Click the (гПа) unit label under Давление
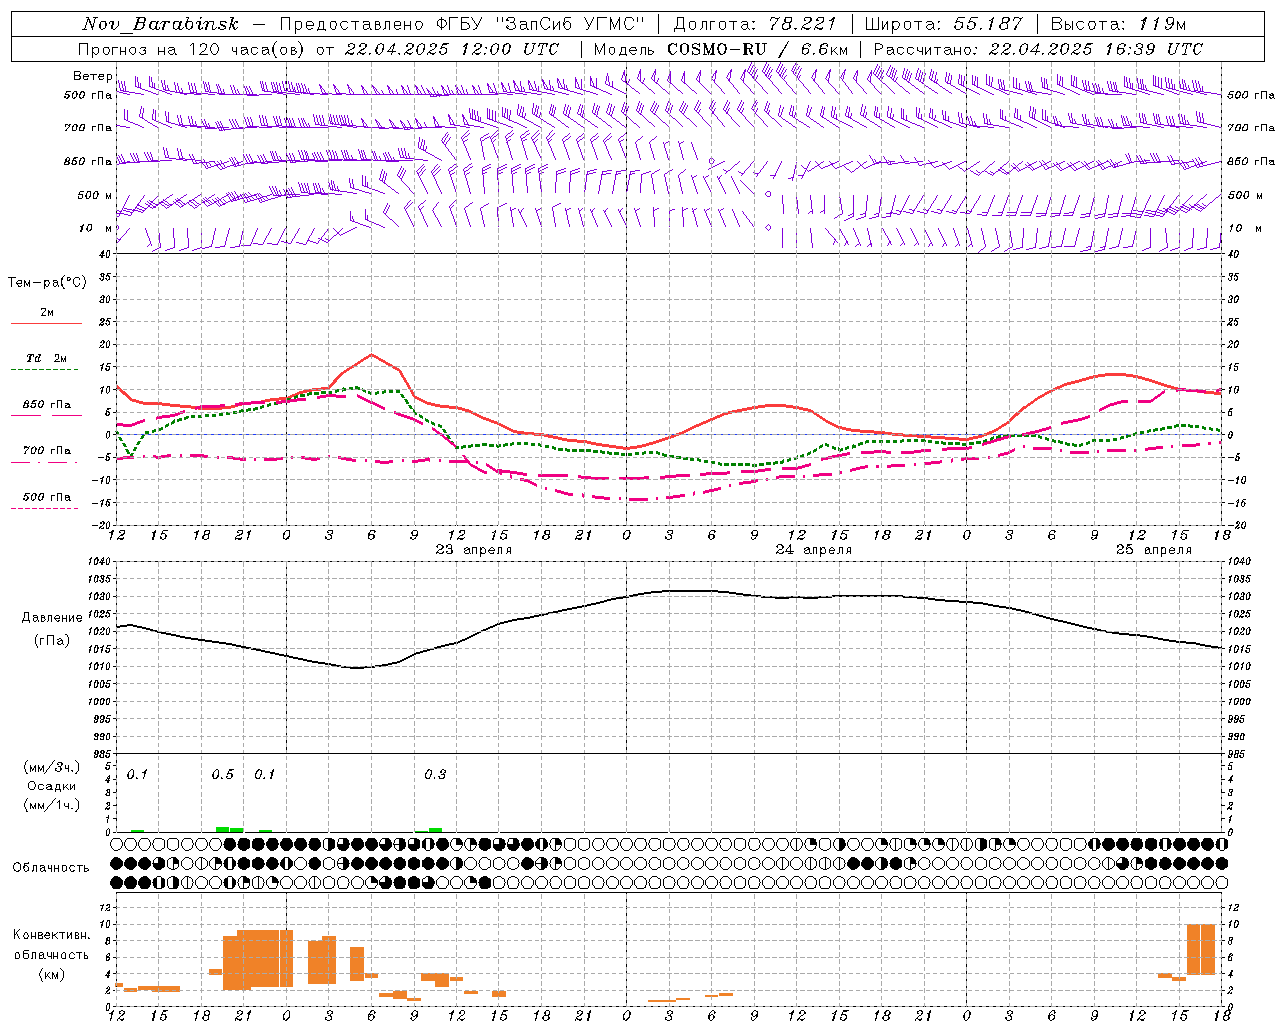 coord(52,641)
